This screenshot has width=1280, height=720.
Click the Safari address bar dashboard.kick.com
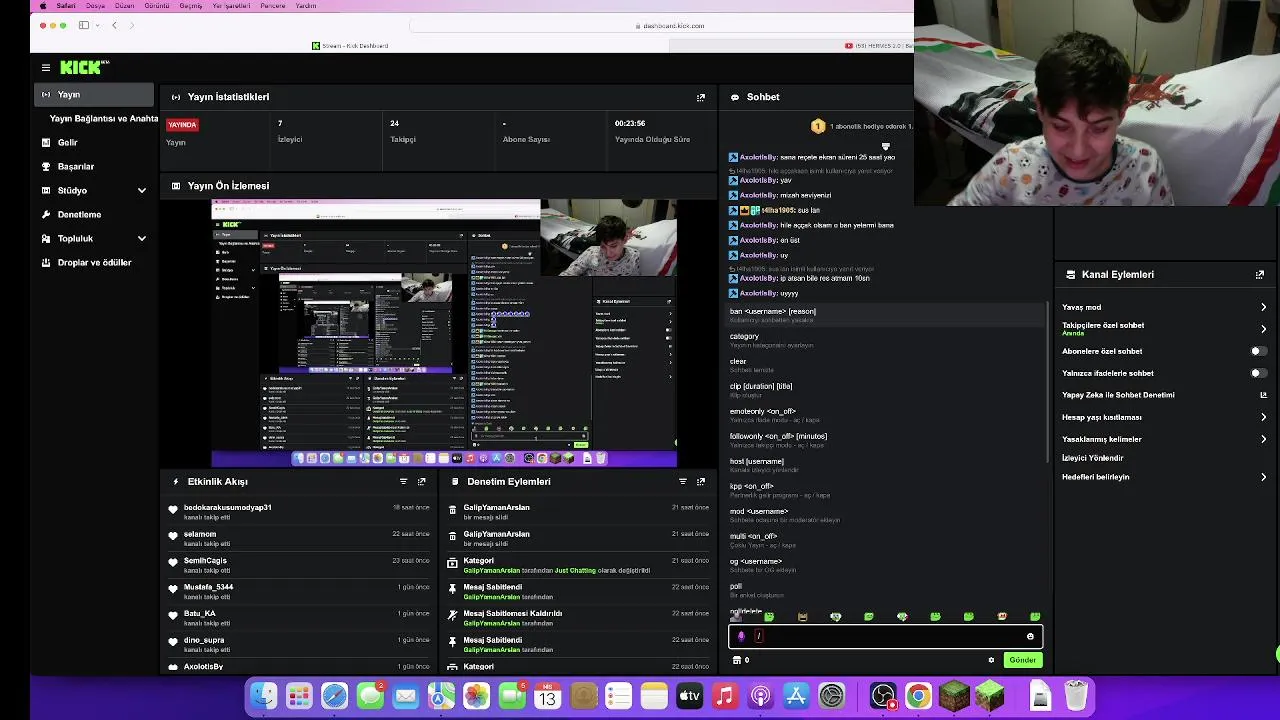pos(673,25)
